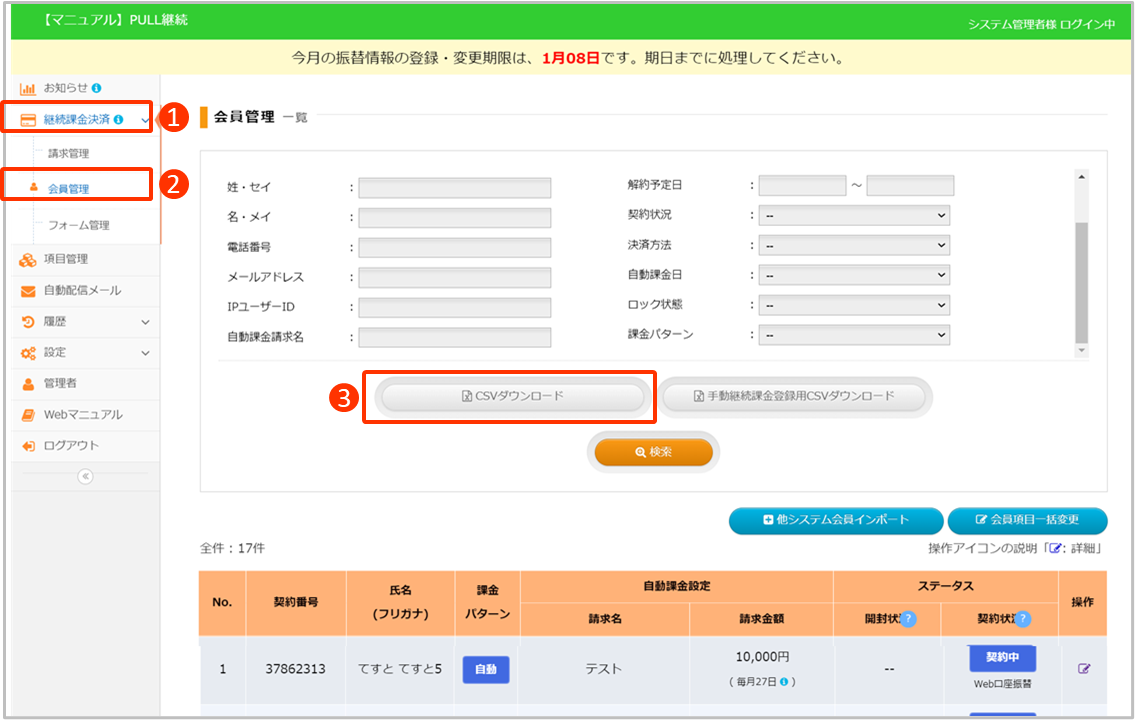This screenshot has height=720, width=1135.
Task: Click the search form vertical scrollbar
Action: pos(1080,280)
